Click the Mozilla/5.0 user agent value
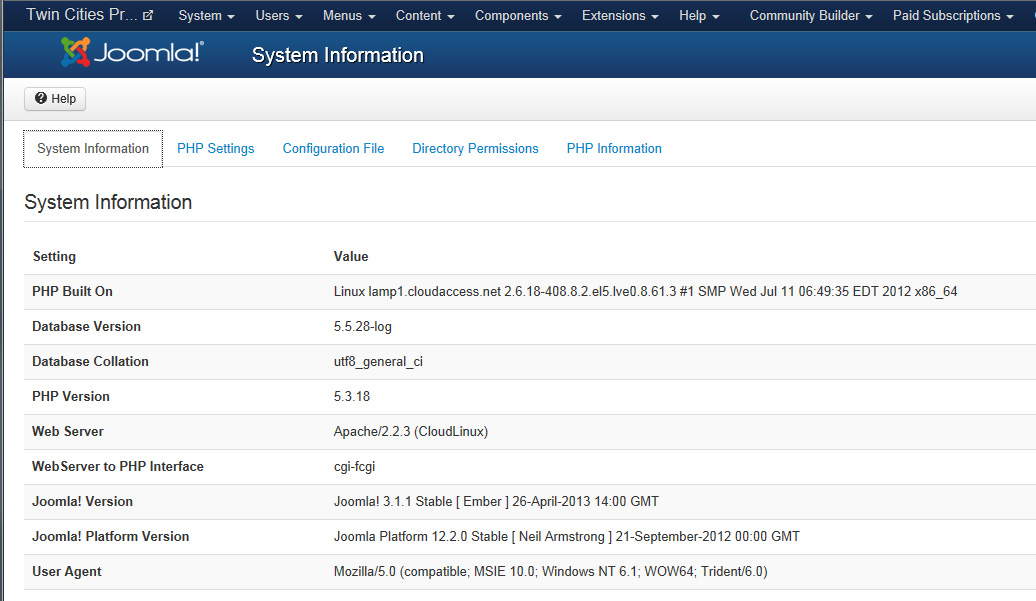Screen dimensions: 1036x601 pyautogui.click(x=550, y=571)
